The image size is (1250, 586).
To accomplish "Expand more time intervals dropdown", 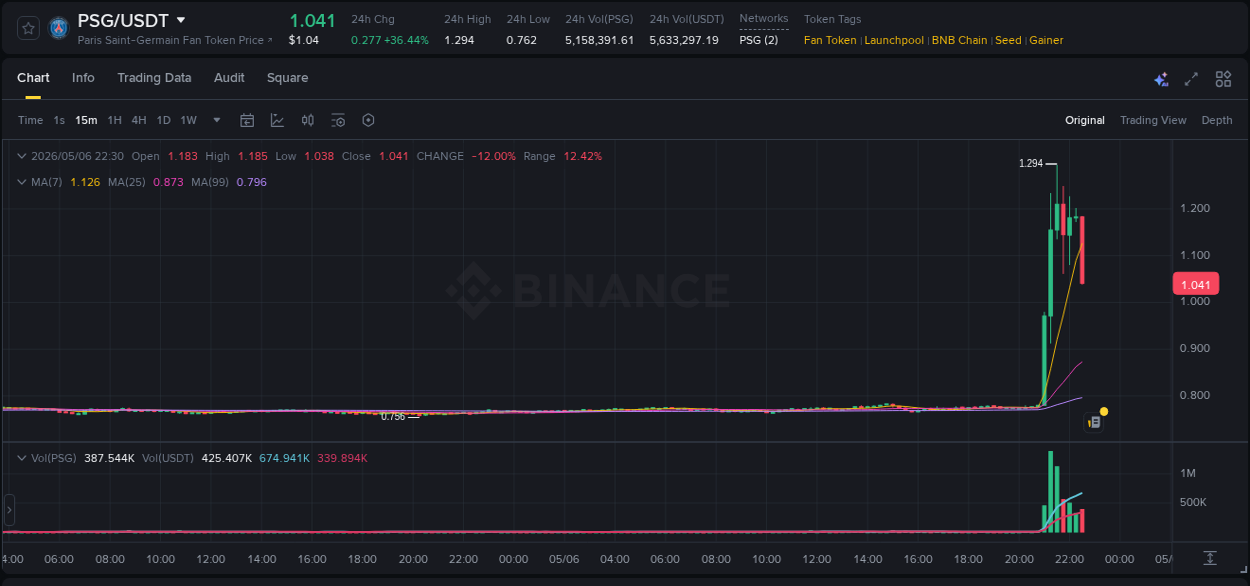I will click(x=217, y=120).
